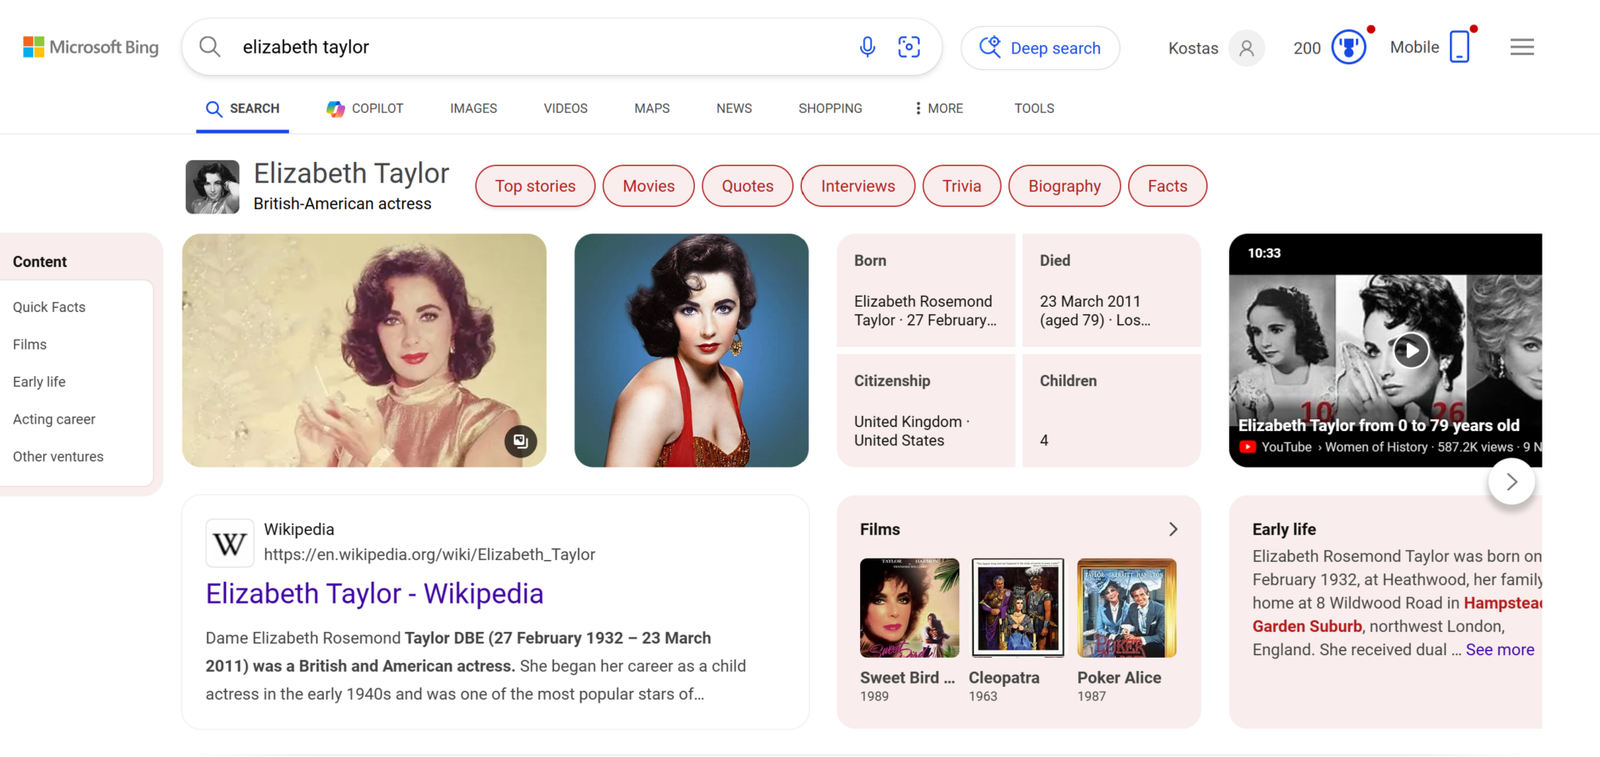Expand the Films section chevron
The image size is (1600, 757).
click(x=1173, y=529)
